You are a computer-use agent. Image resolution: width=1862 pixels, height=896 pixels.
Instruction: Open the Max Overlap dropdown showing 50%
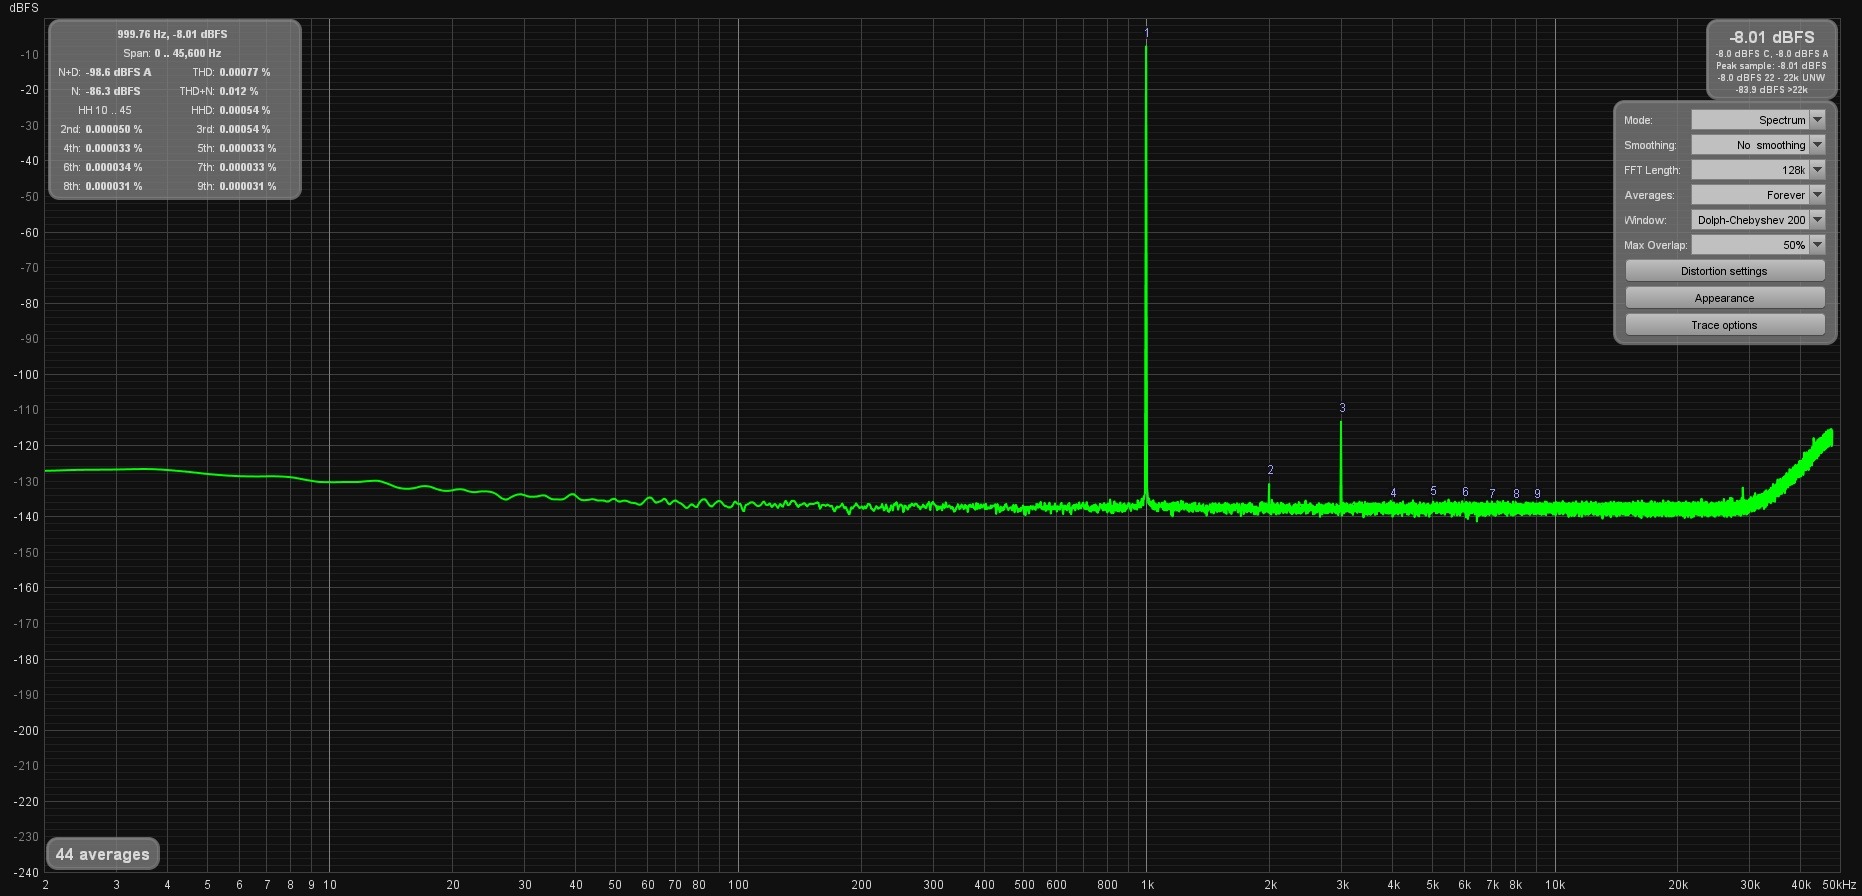point(1758,245)
